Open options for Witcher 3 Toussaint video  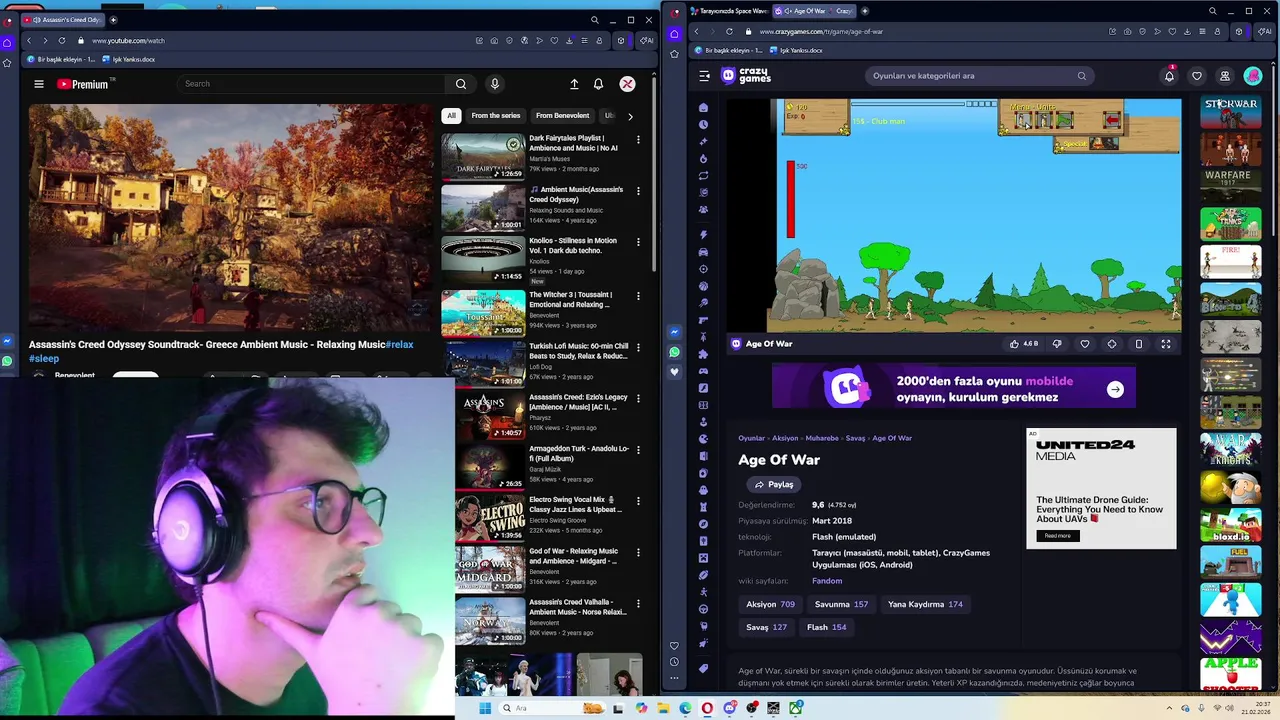pyautogui.click(x=638, y=296)
